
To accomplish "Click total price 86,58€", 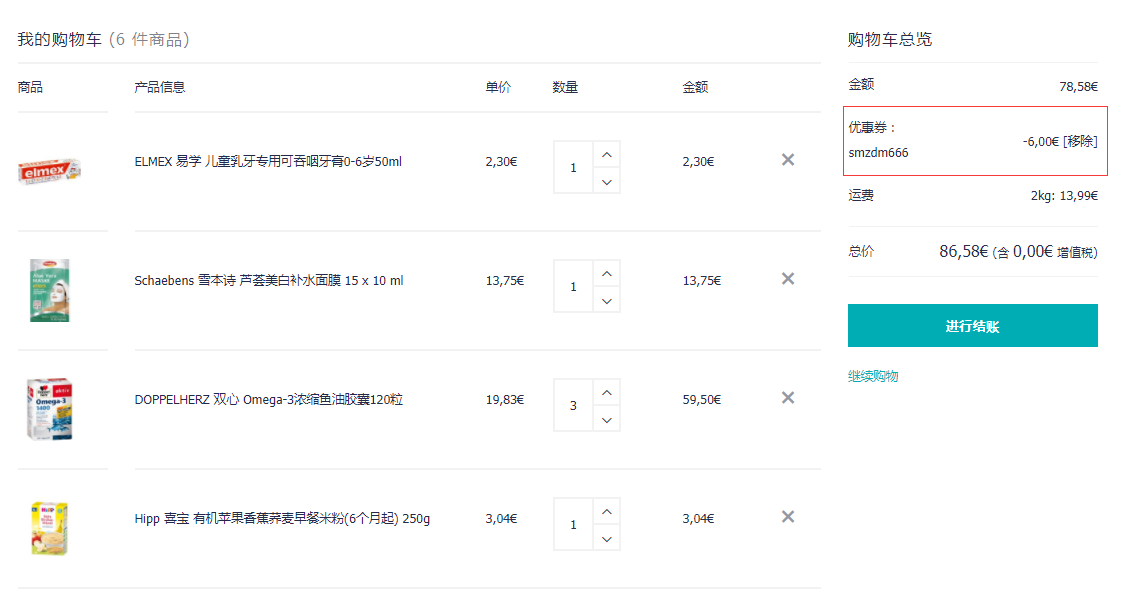I will pos(964,252).
